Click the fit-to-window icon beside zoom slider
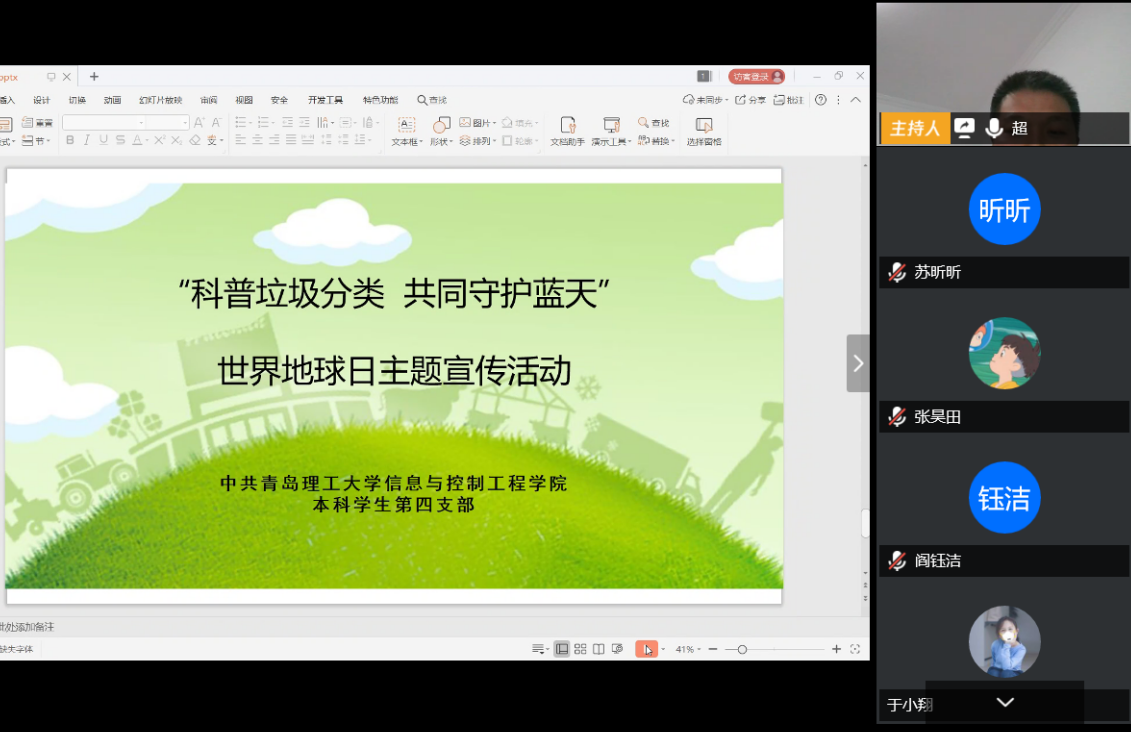1131x732 pixels. [x=855, y=649]
